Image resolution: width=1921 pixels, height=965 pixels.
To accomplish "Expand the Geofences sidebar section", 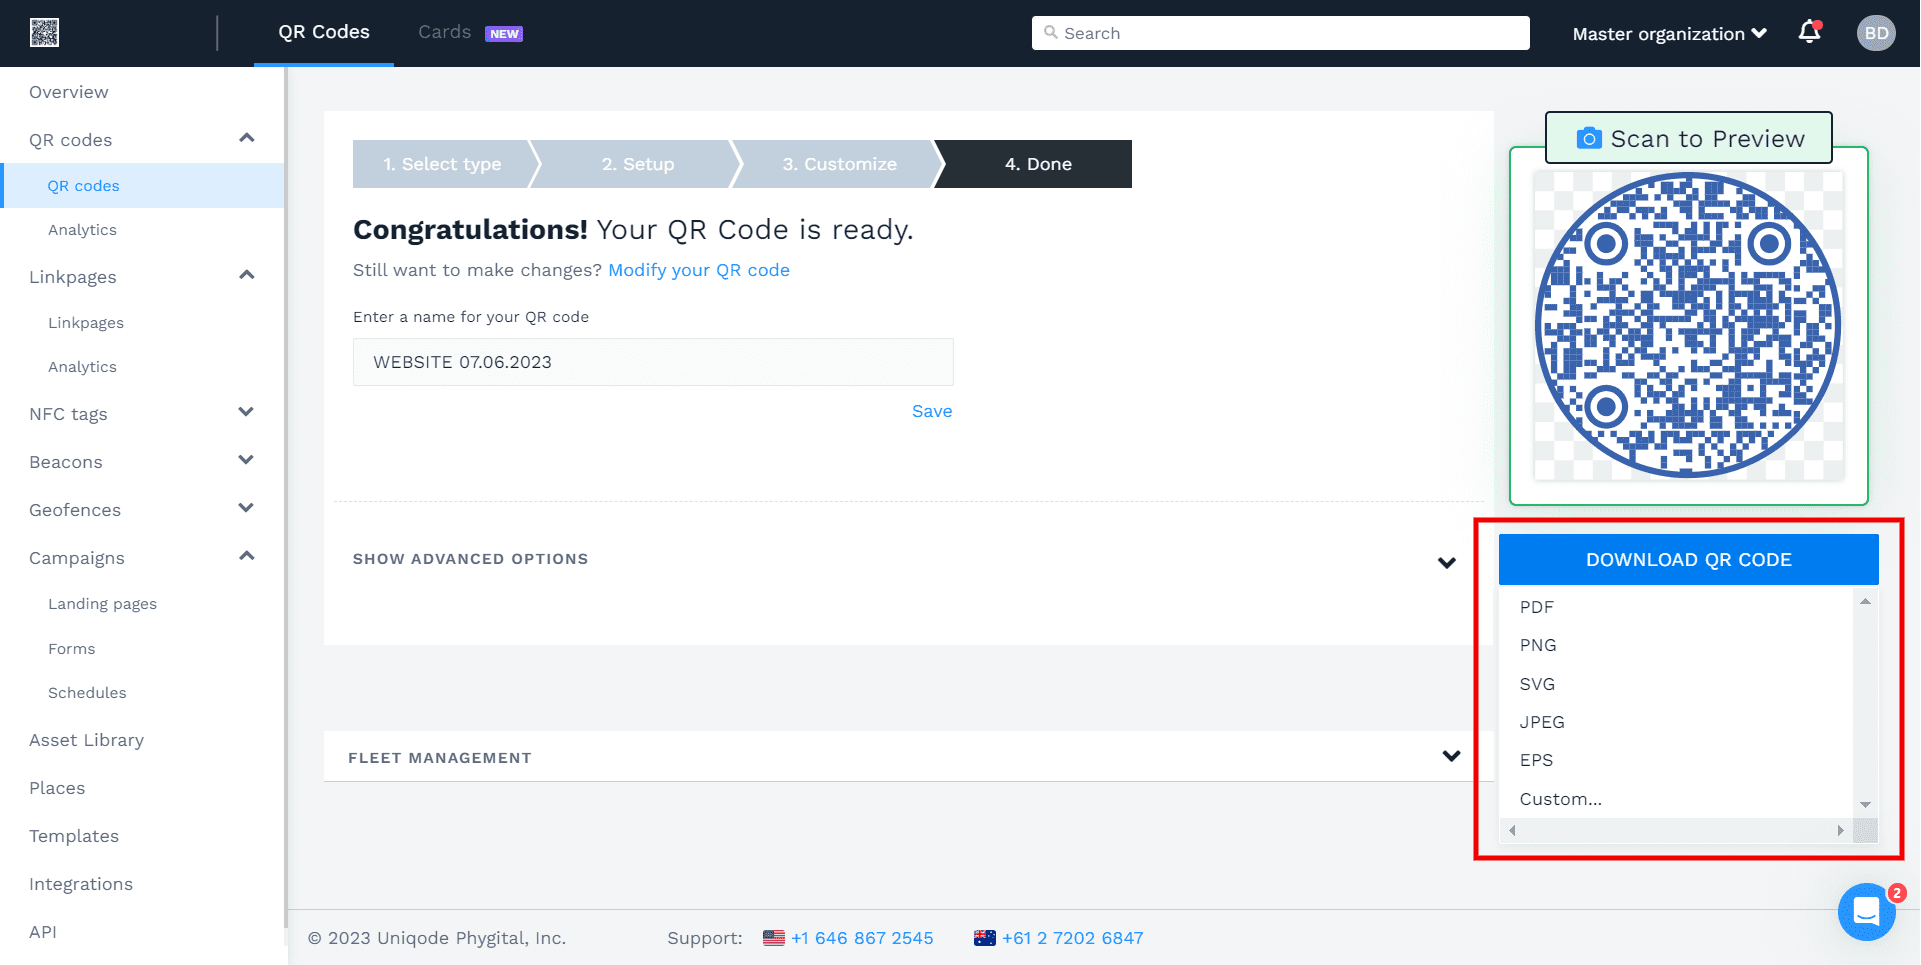I will point(246,508).
